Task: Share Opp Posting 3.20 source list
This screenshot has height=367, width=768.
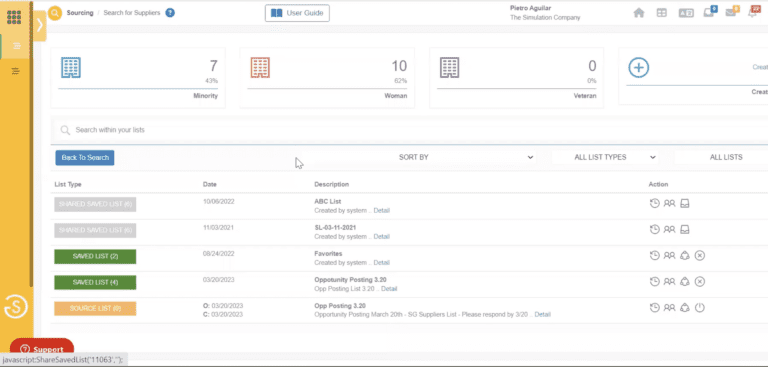Action: pos(670,308)
